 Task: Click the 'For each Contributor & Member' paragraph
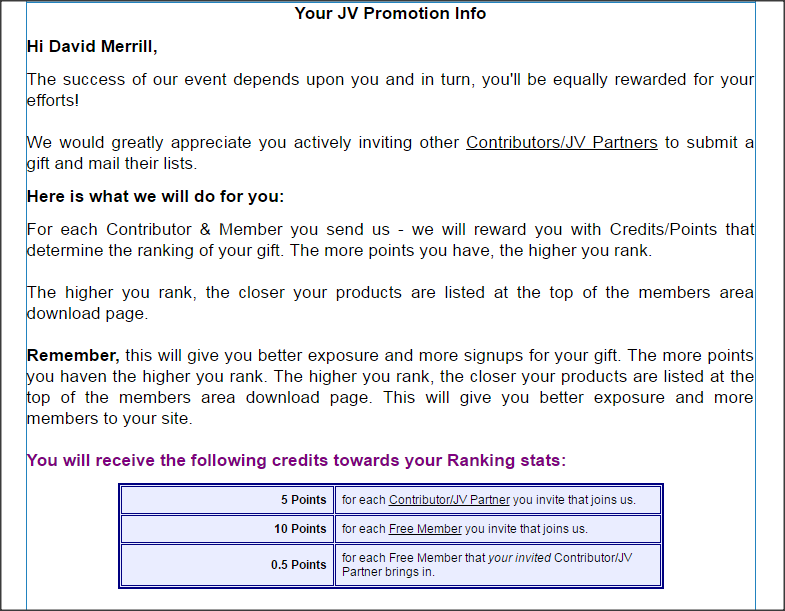coord(390,240)
